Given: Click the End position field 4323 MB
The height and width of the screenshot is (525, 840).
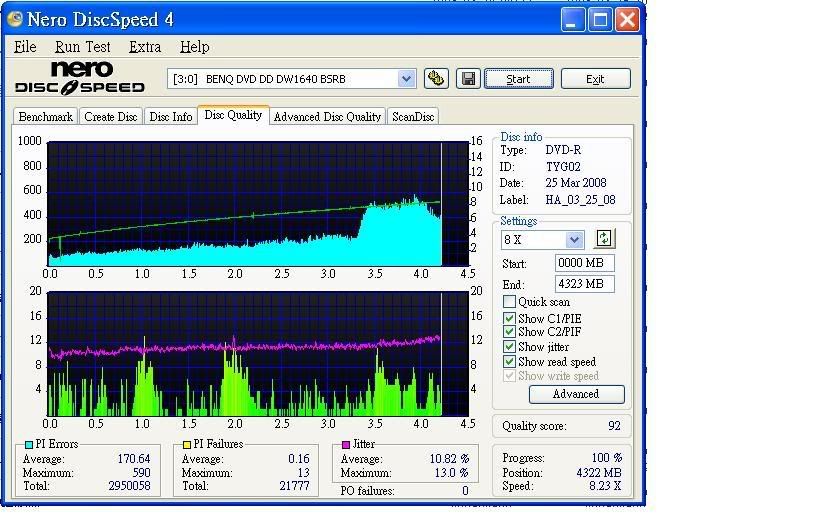Looking at the screenshot, I should 584,284.
